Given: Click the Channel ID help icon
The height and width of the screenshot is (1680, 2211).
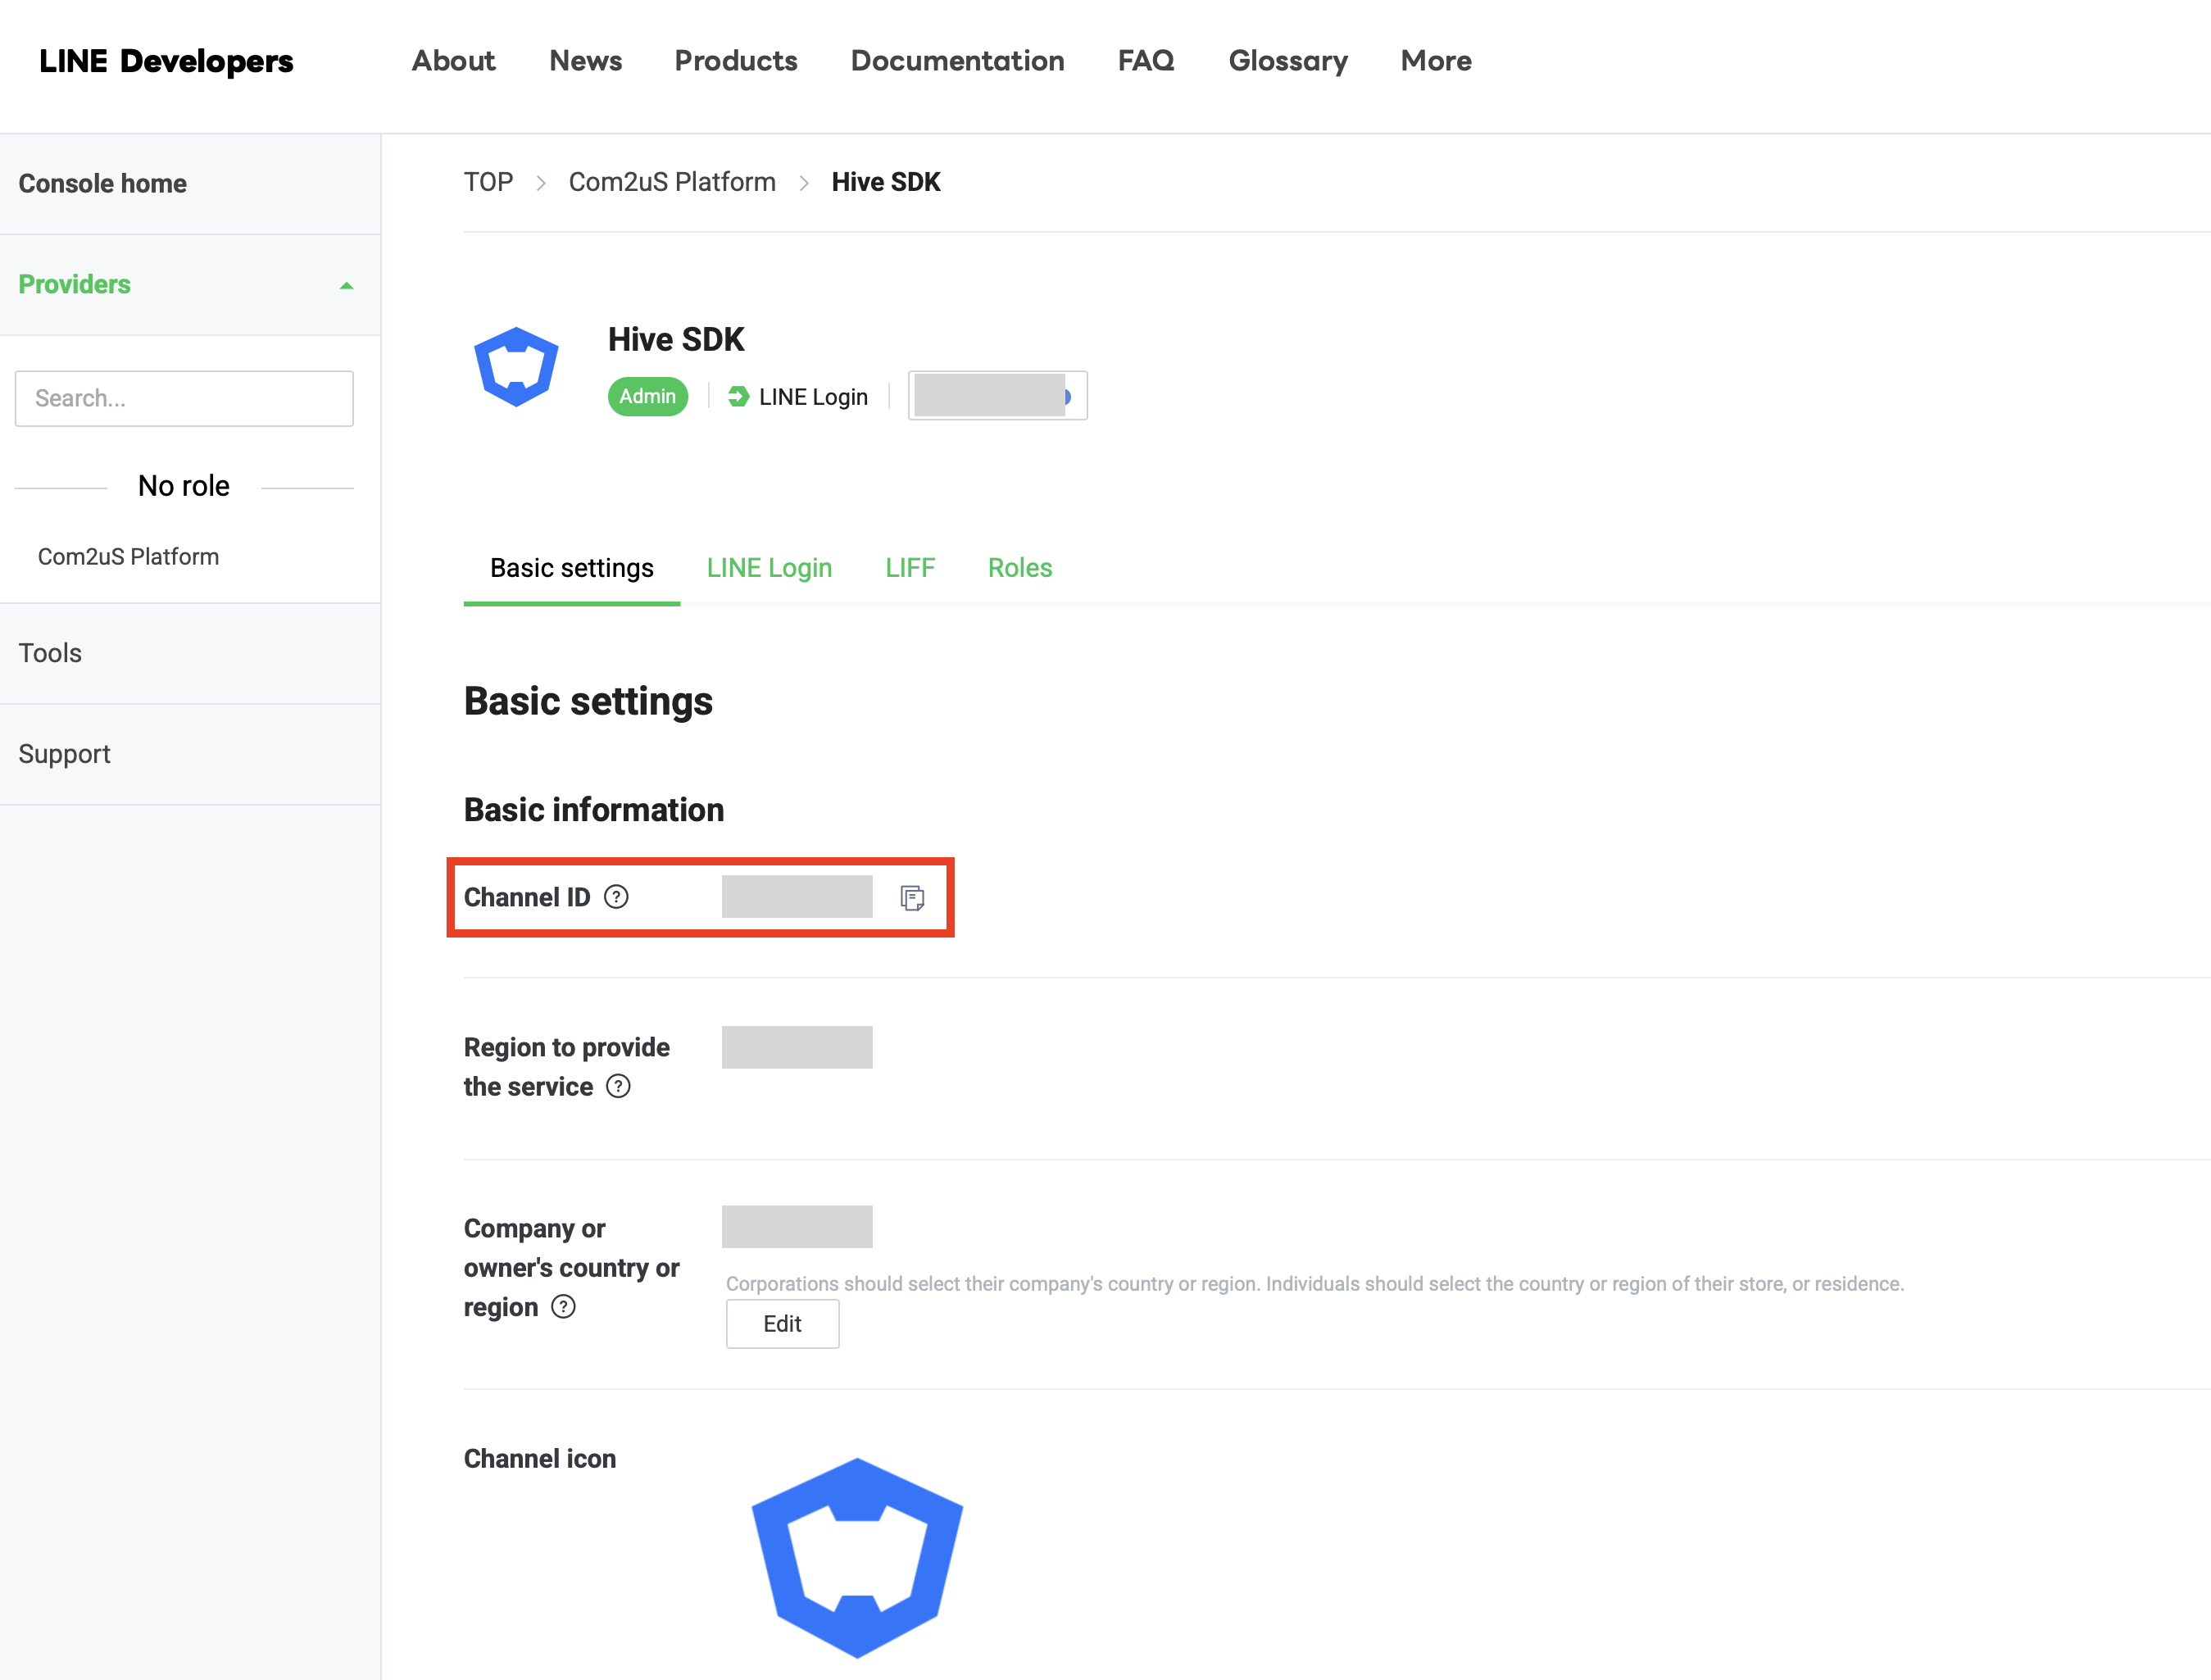Looking at the screenshot, I should click(616, 897).
